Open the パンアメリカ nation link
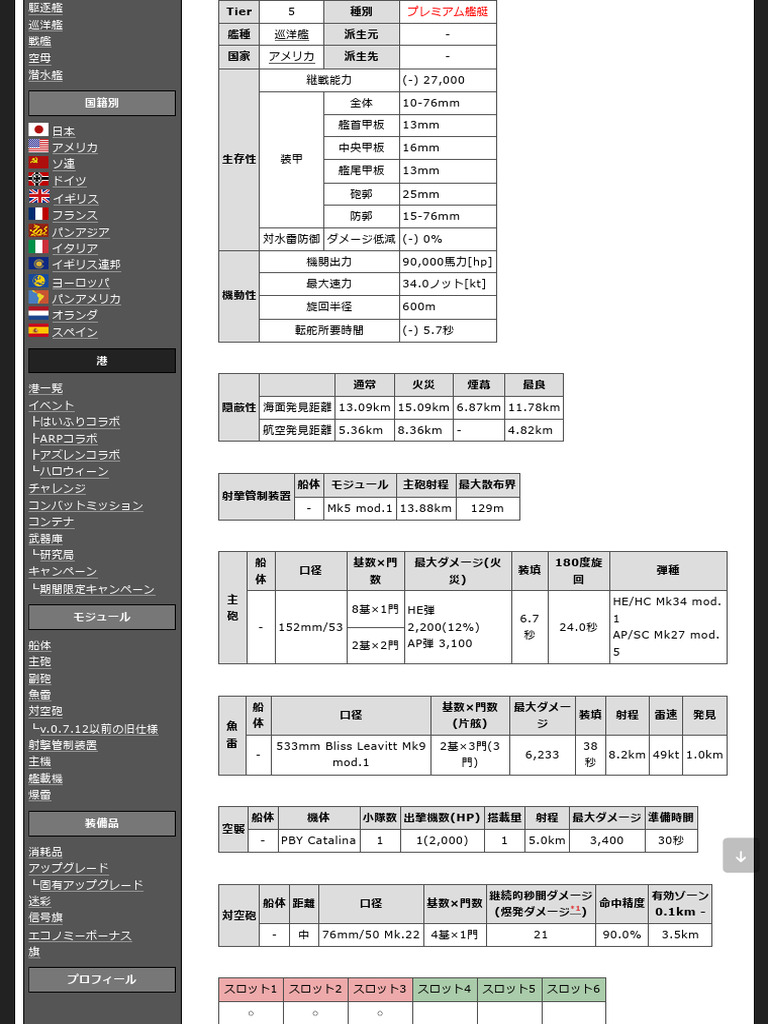The height and width of the screenshot is (1024, 768). point(87,298)
